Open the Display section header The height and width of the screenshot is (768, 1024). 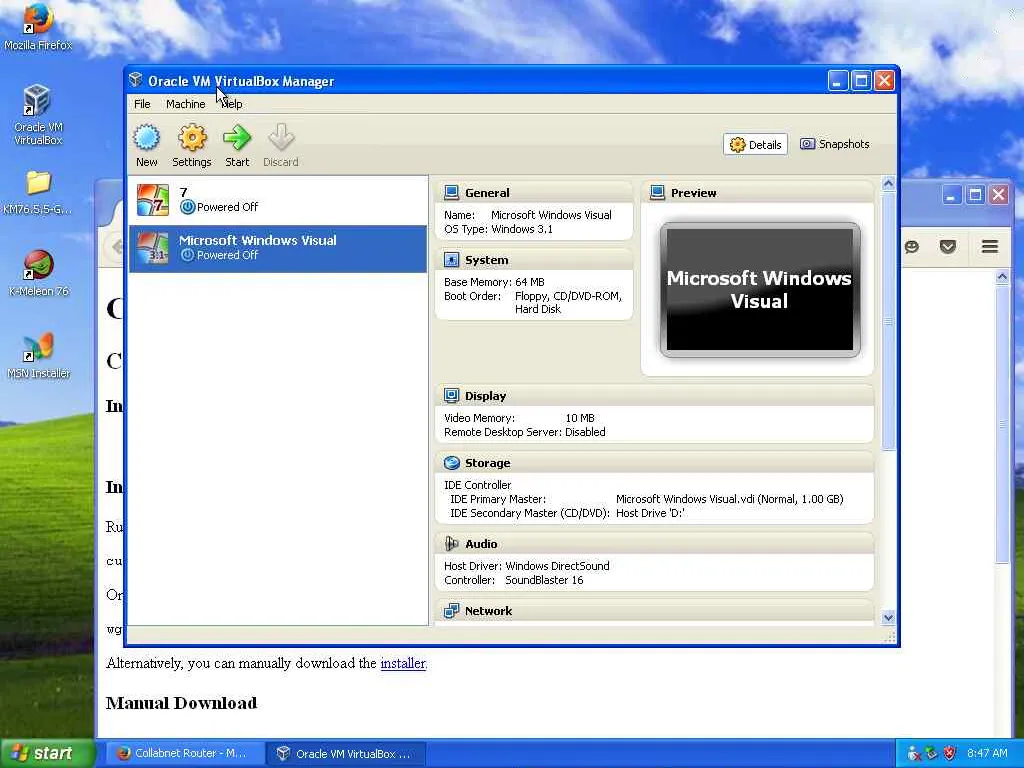(654, 396)
